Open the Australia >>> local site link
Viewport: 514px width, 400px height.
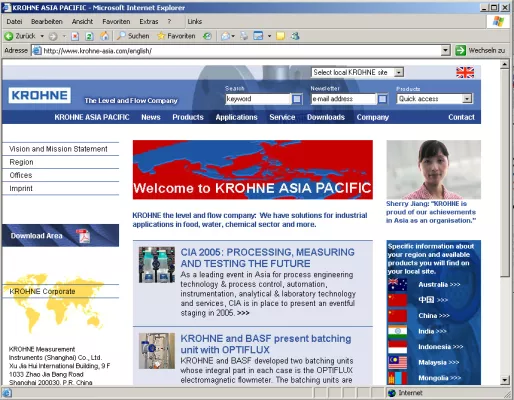[439, 285]
